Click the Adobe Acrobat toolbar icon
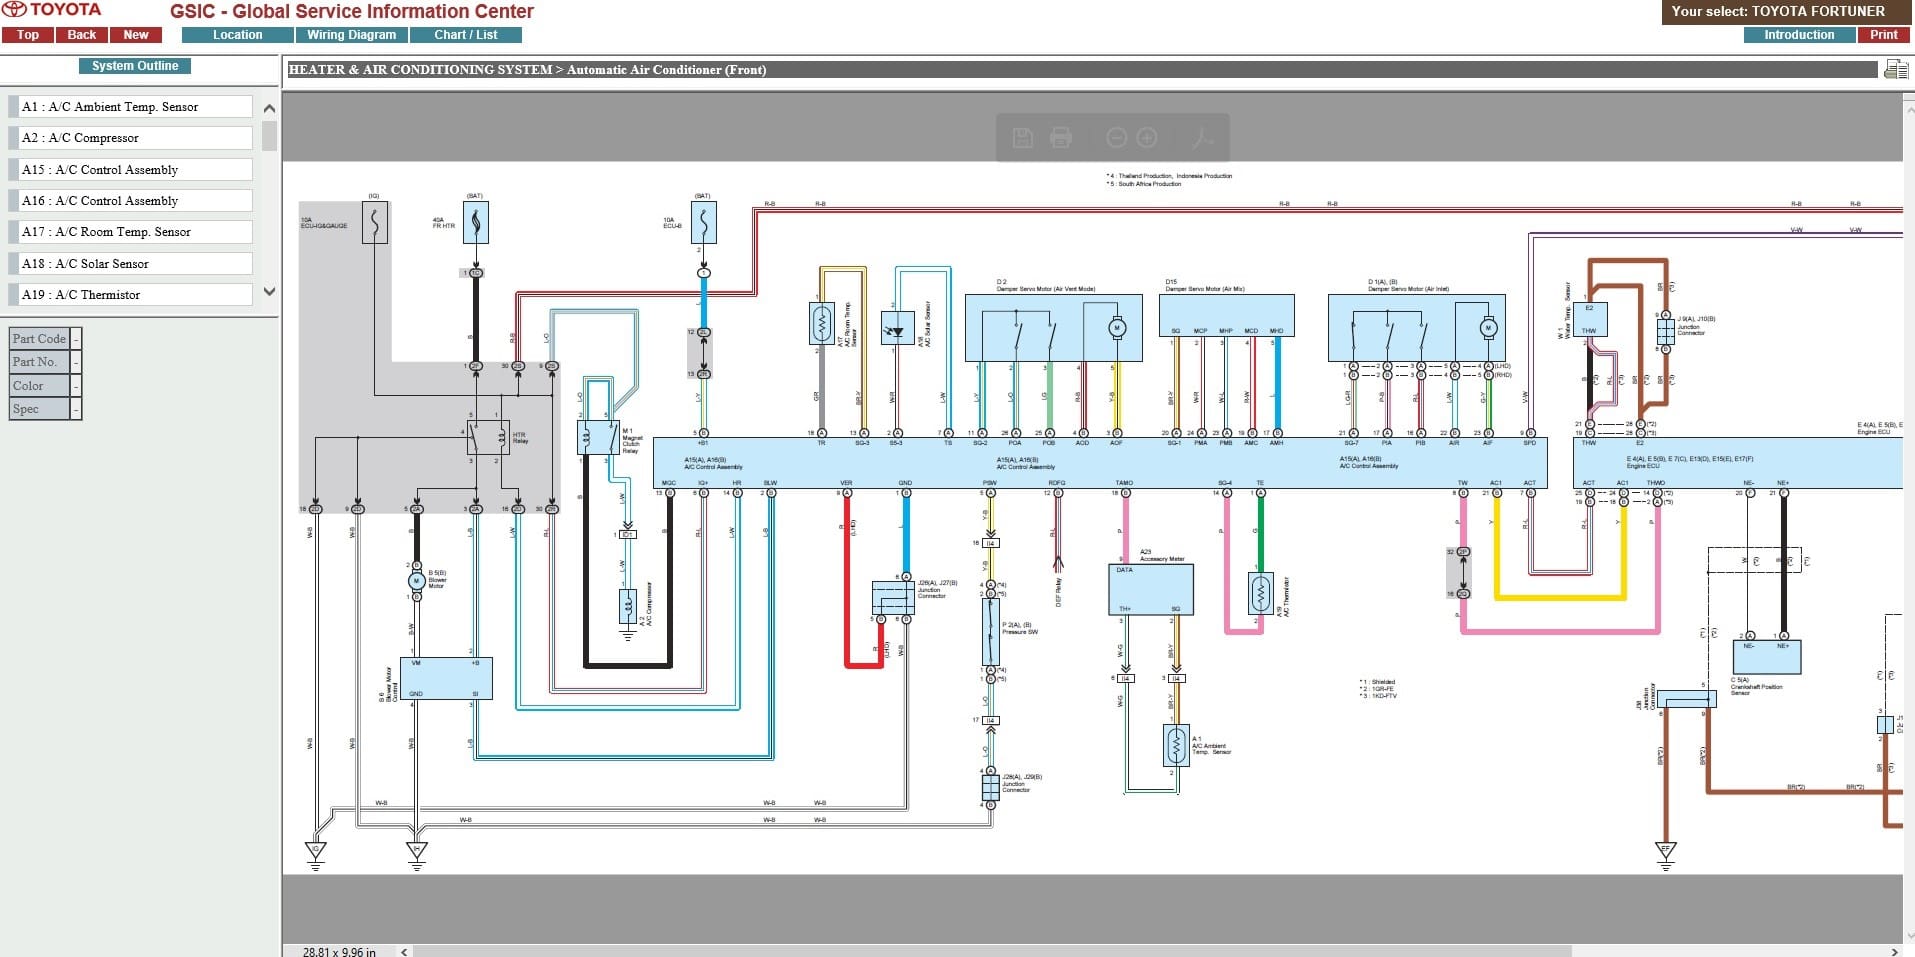The width and height of the screenshot is (1915, 957). [1202, 138]
